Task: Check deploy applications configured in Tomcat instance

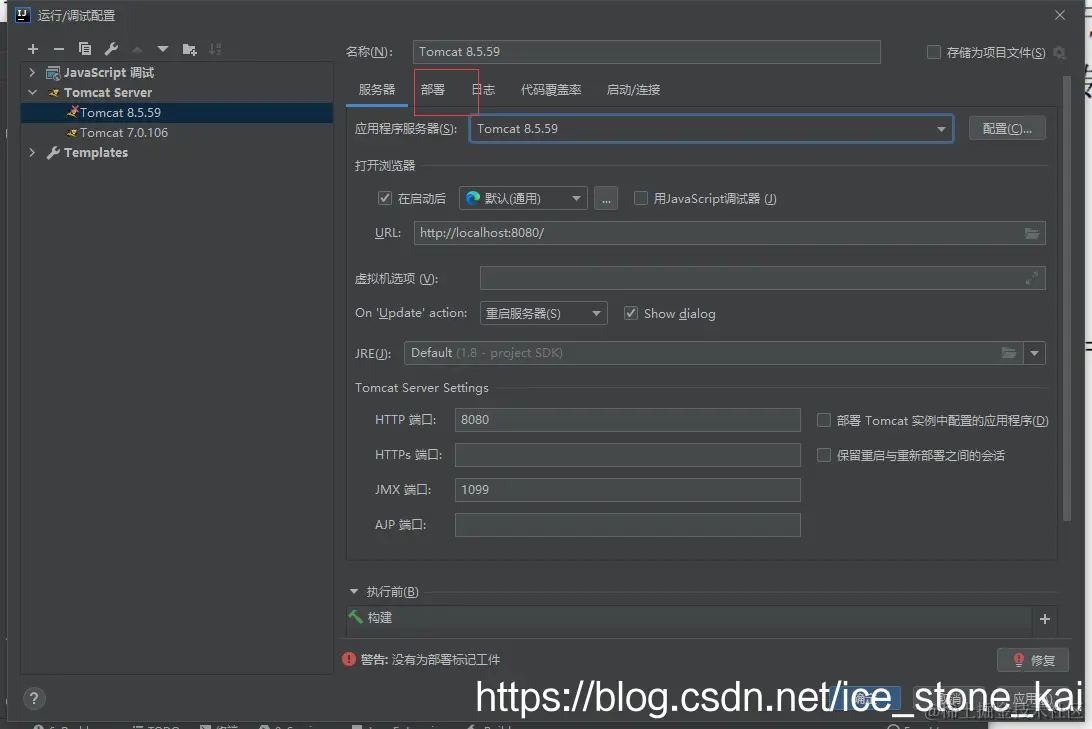Action: pos(824,420)
